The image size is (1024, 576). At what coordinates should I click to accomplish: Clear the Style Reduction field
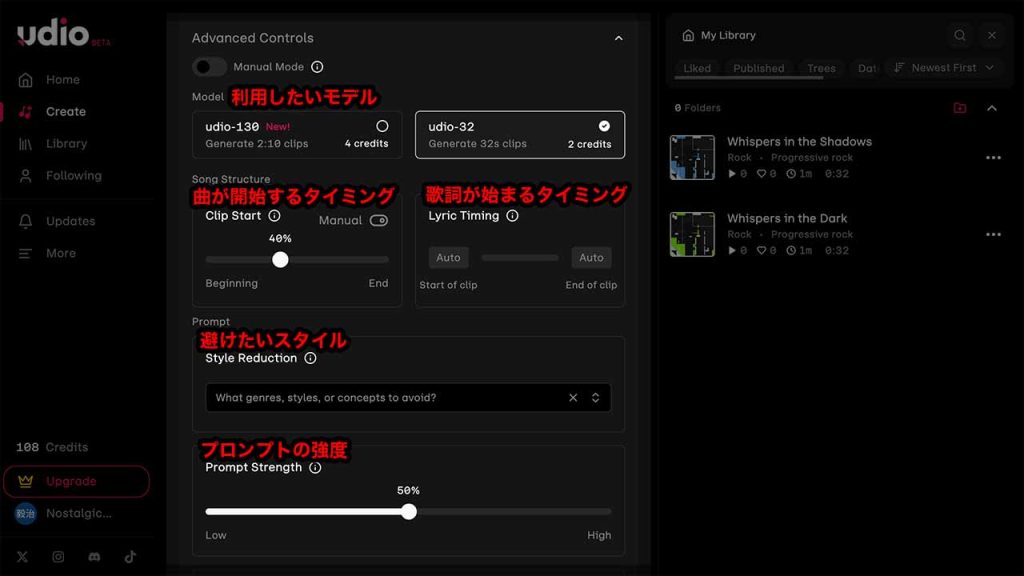(x=573, y=398)
